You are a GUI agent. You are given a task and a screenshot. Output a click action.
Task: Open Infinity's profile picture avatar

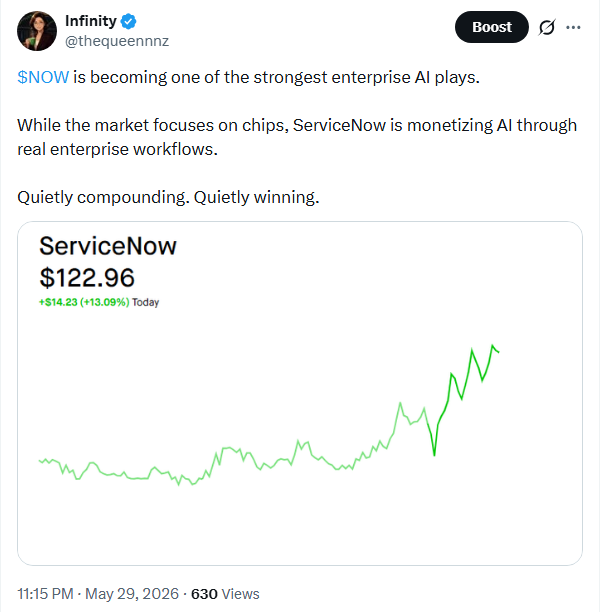(37, 31)
